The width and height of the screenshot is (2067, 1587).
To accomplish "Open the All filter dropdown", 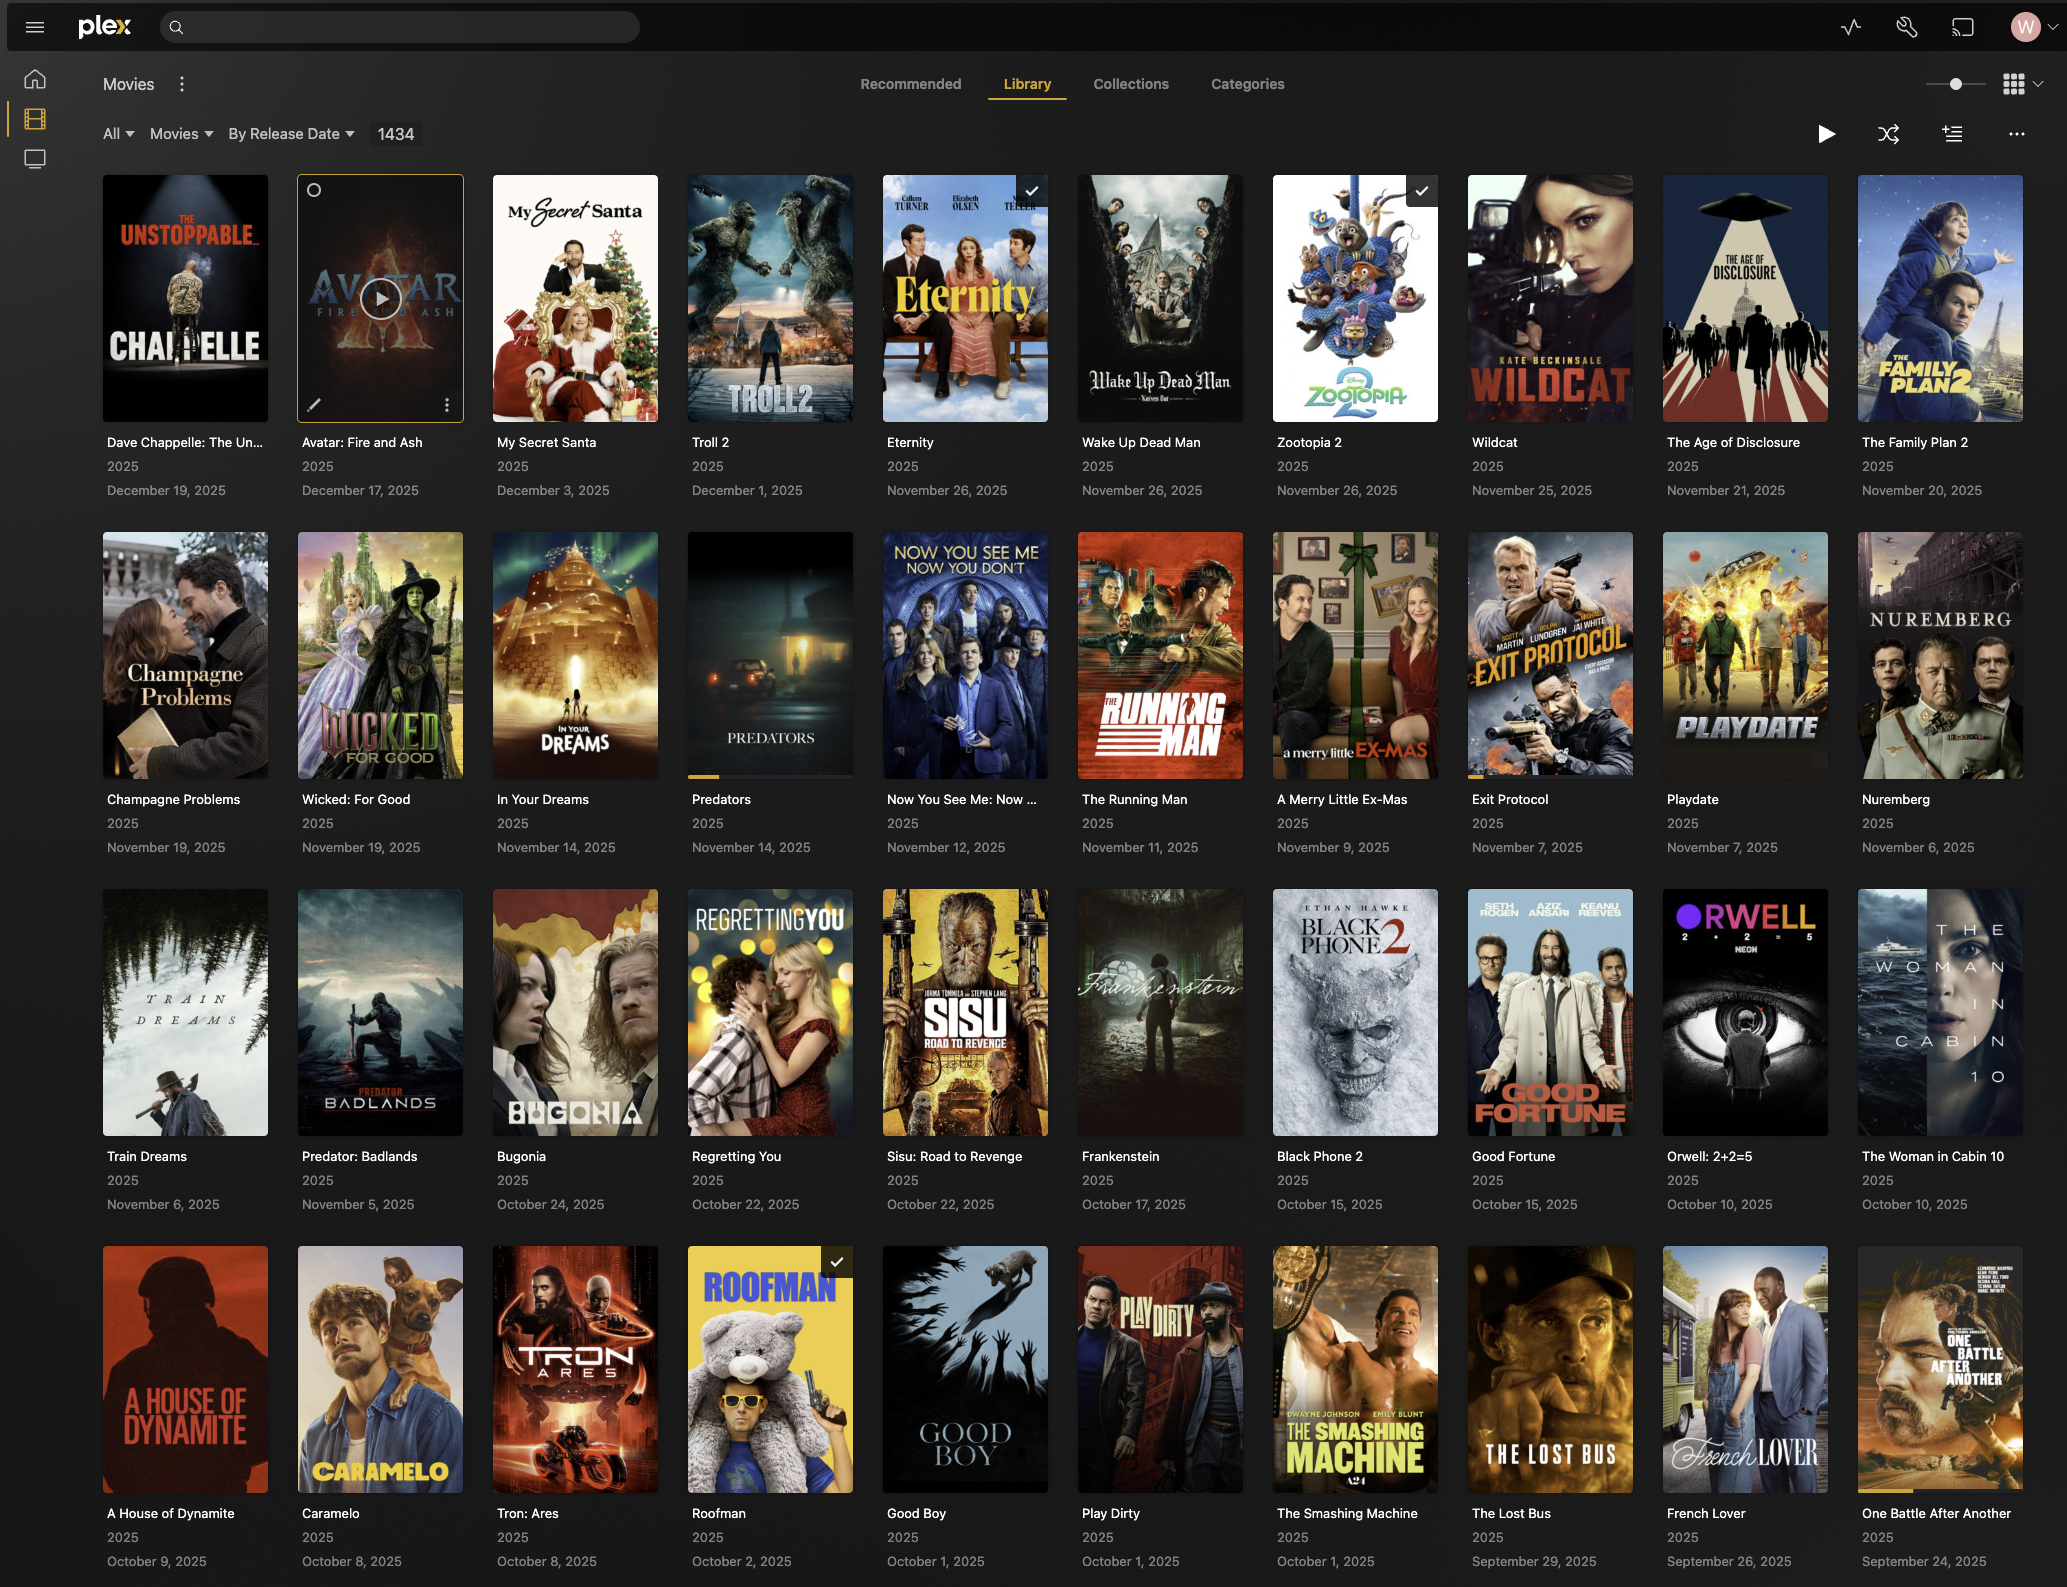I will click(x=117, y=133).
